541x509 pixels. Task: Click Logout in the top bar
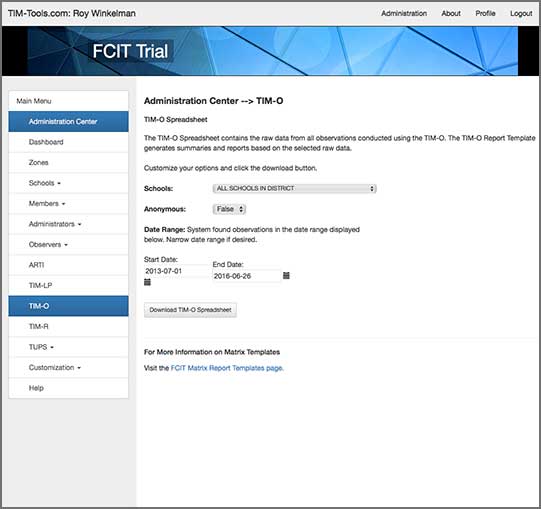(521, 13)
